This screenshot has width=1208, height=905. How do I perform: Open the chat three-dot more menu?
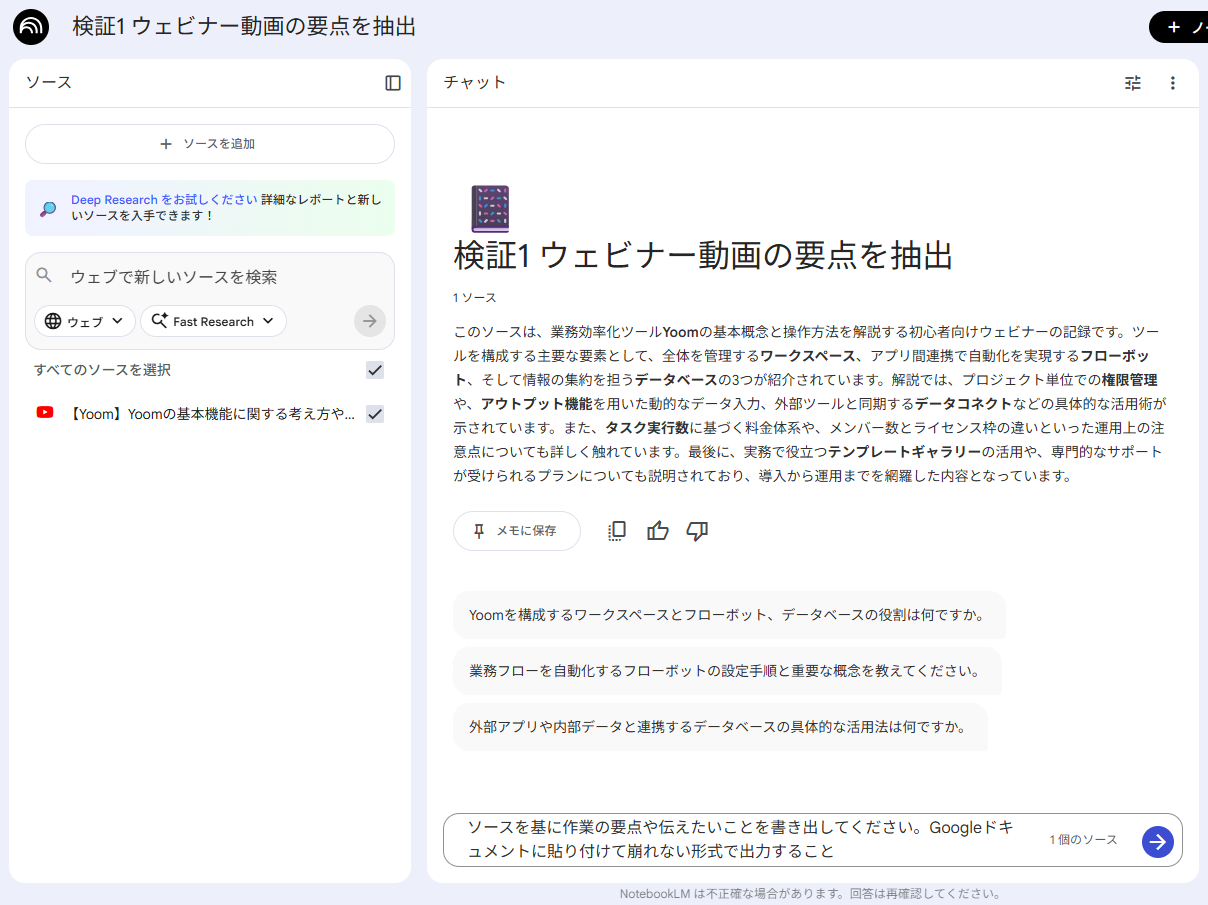click(1173, 83)
